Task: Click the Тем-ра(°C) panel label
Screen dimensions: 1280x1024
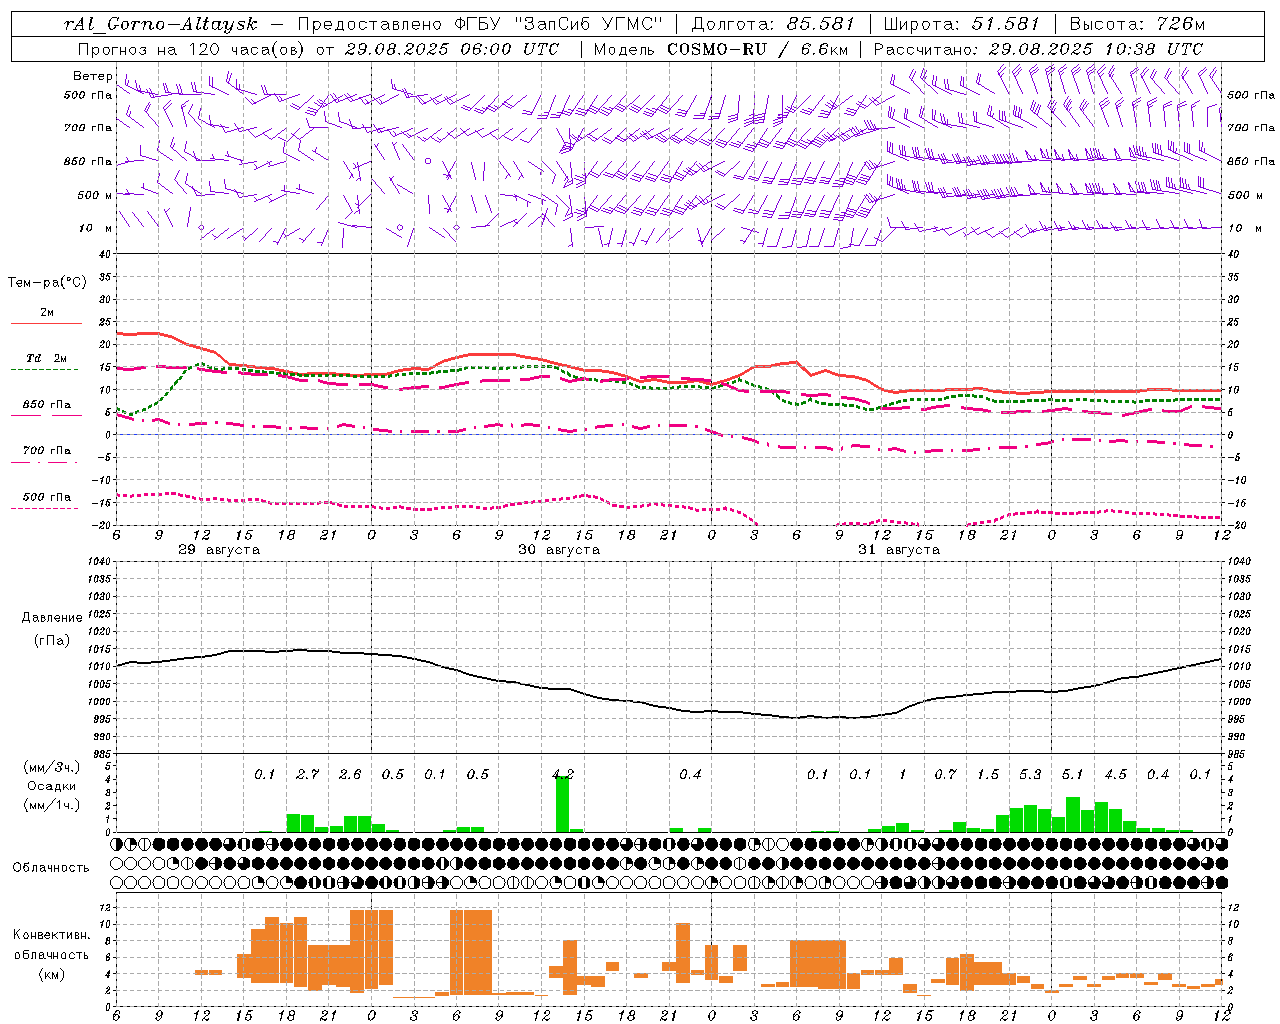Action: [x=47, y=283]
